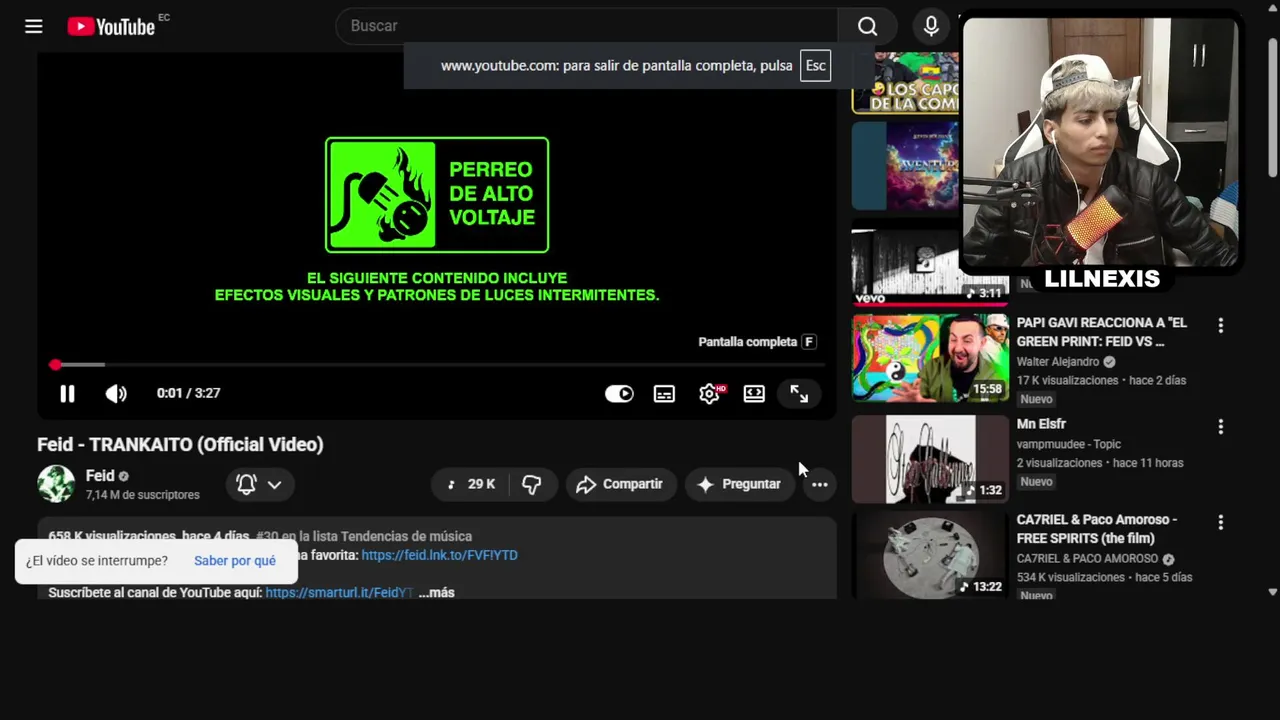Switch to theater mode view

754,394
